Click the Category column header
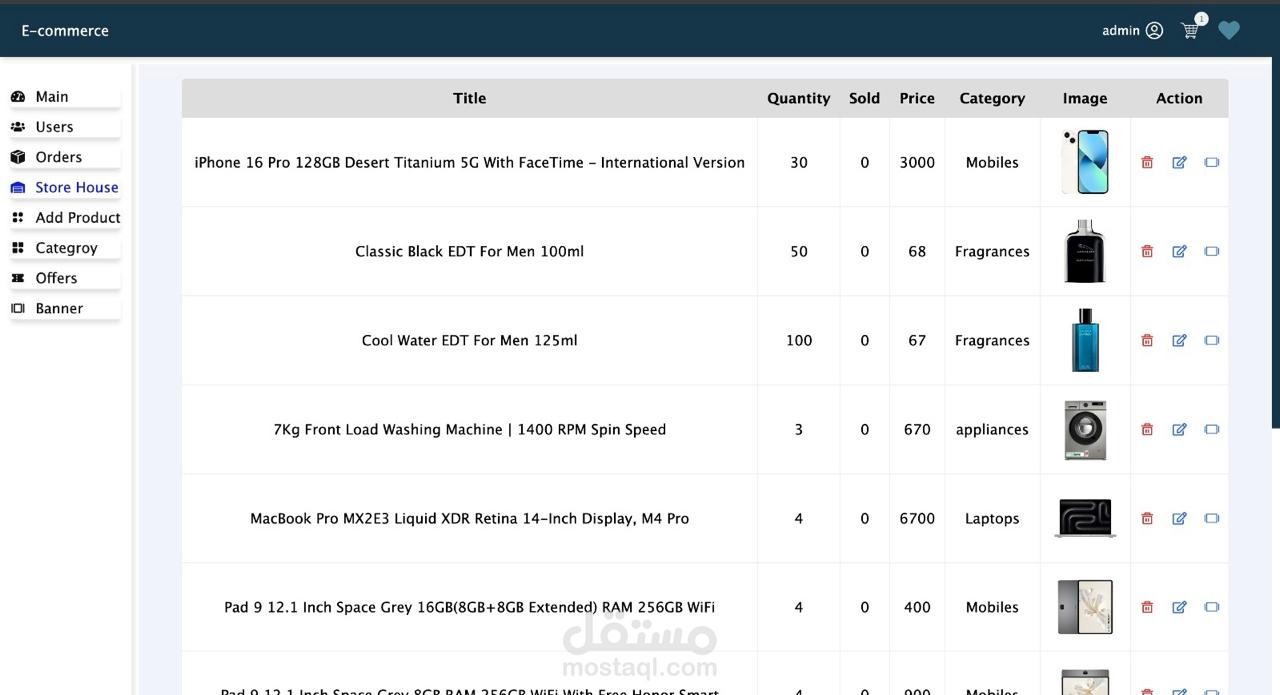Image resolution: width=1280 pixels, height=695 pixels. coord(992,98)
